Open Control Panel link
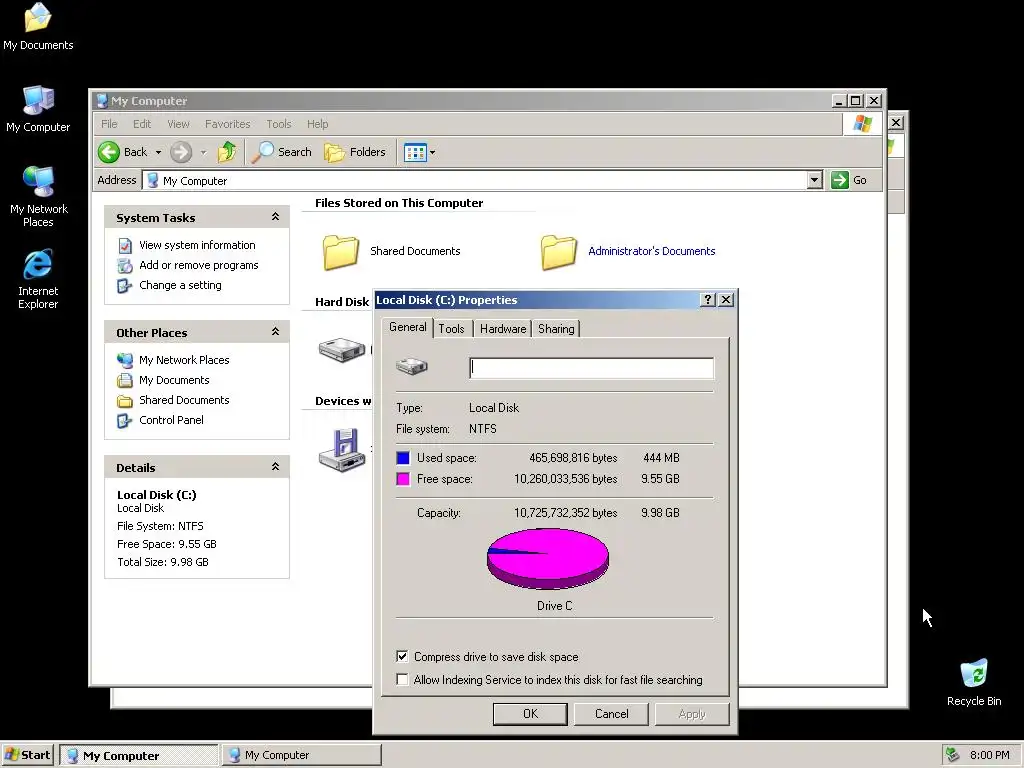The width and height of the screenshot is (1024, 768). (x=171, y=420)
